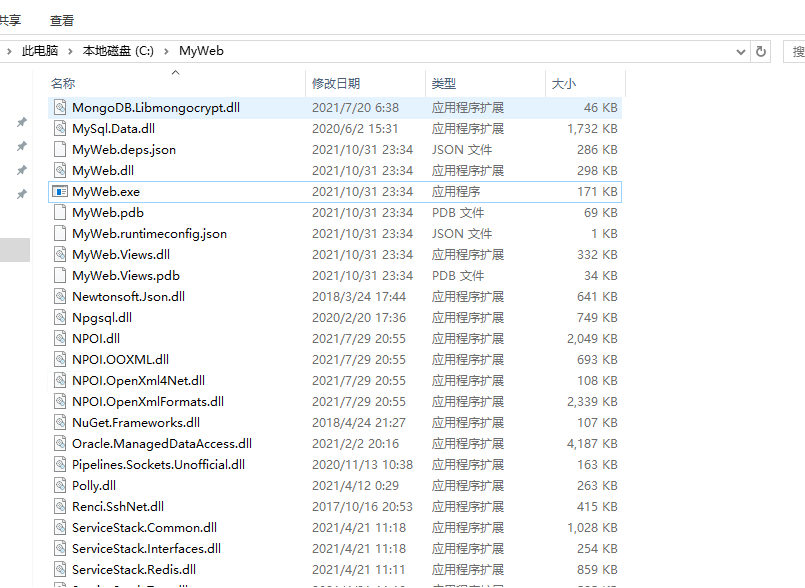The width and height of the screenshot is (805, 588).
Task: Click the MySql.Data.dll file icon
Action: [x=60, y=128]
